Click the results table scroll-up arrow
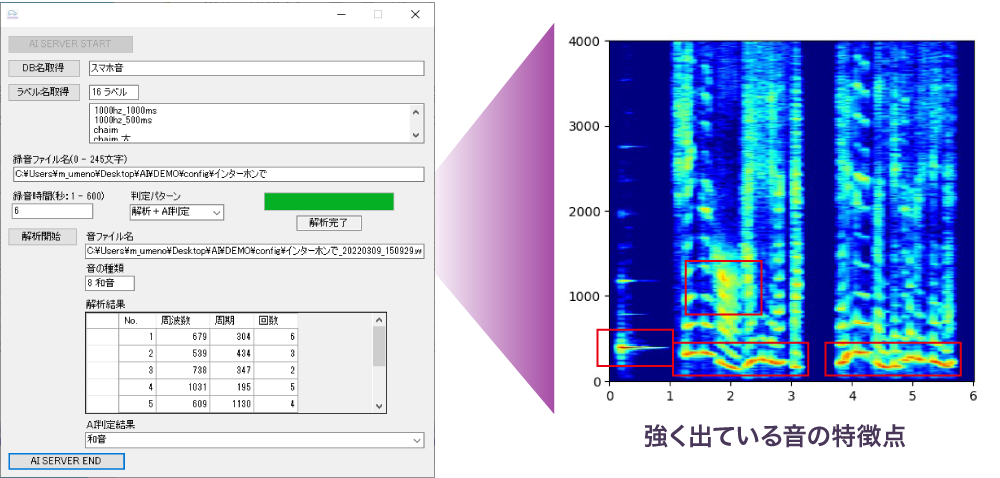Viewport: 1000px width, 478px height. tap(379, 319)
